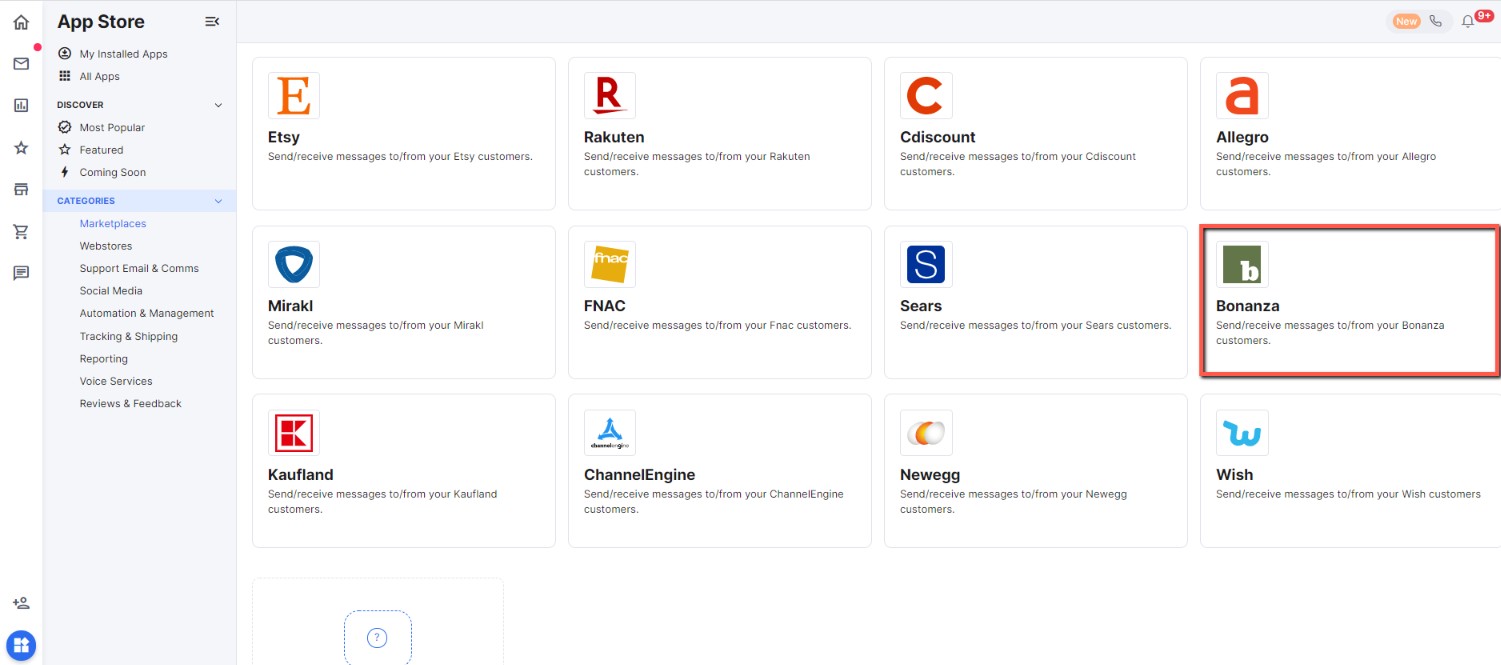Click the Kaufland logo icon
1501x665 pixels.
pyautogui.click(x=294, y=433)
